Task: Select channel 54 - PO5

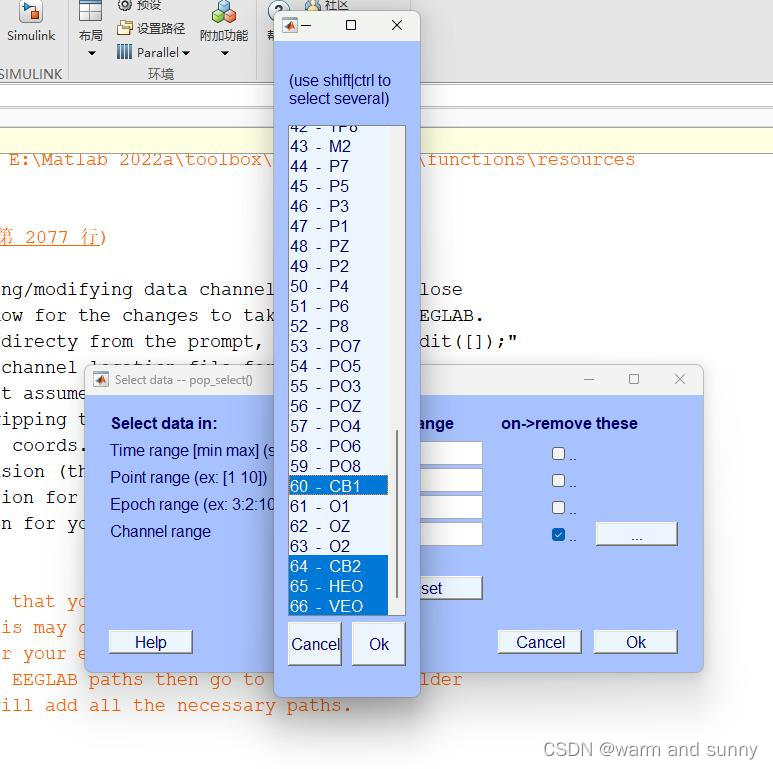Action: tap(338, 366)
